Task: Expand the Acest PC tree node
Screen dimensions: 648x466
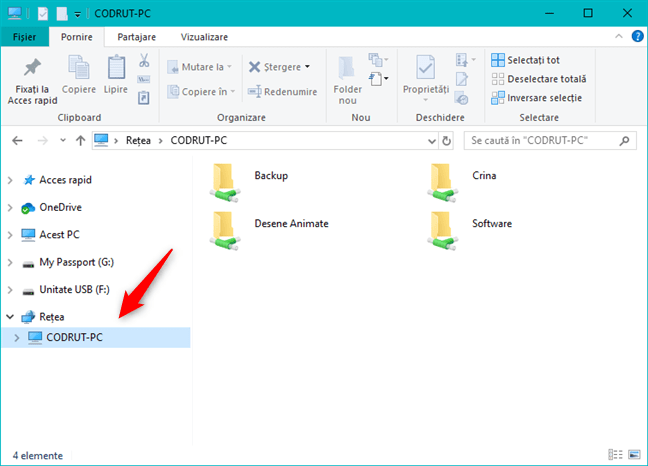Action: [10, 235]
